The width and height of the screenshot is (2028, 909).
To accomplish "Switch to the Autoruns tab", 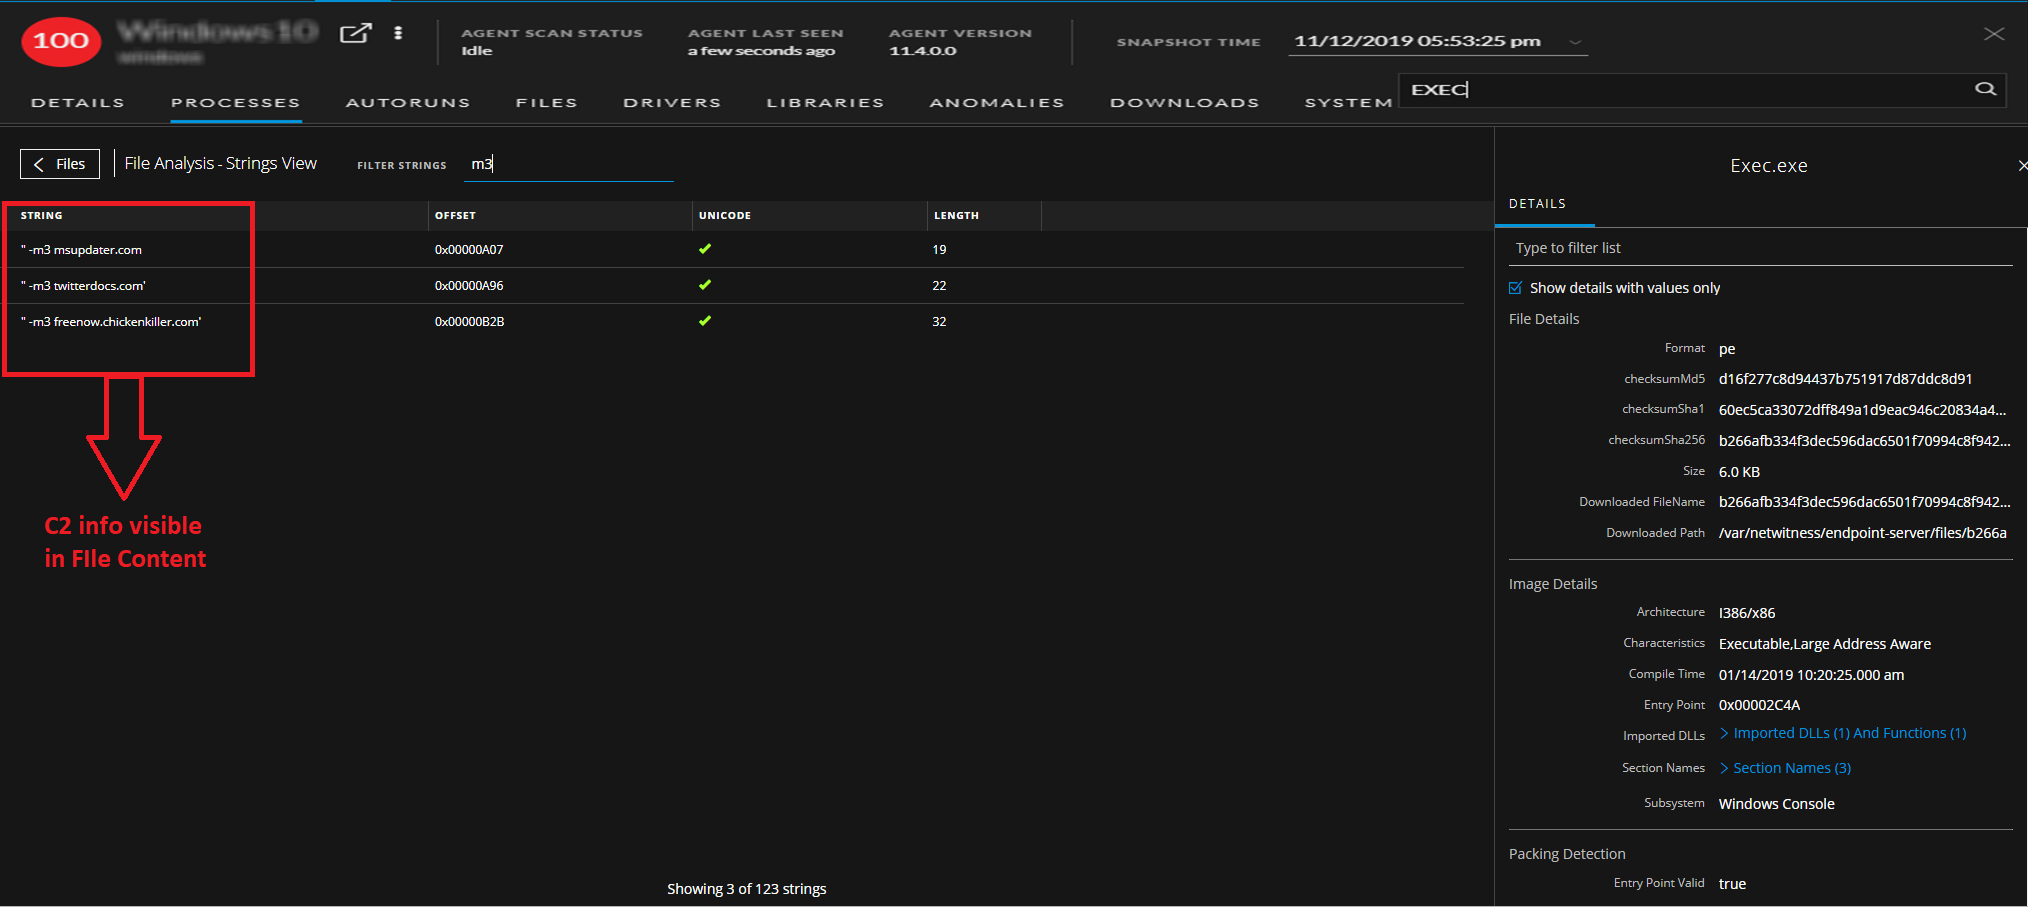I will click(x=407, y=103).
